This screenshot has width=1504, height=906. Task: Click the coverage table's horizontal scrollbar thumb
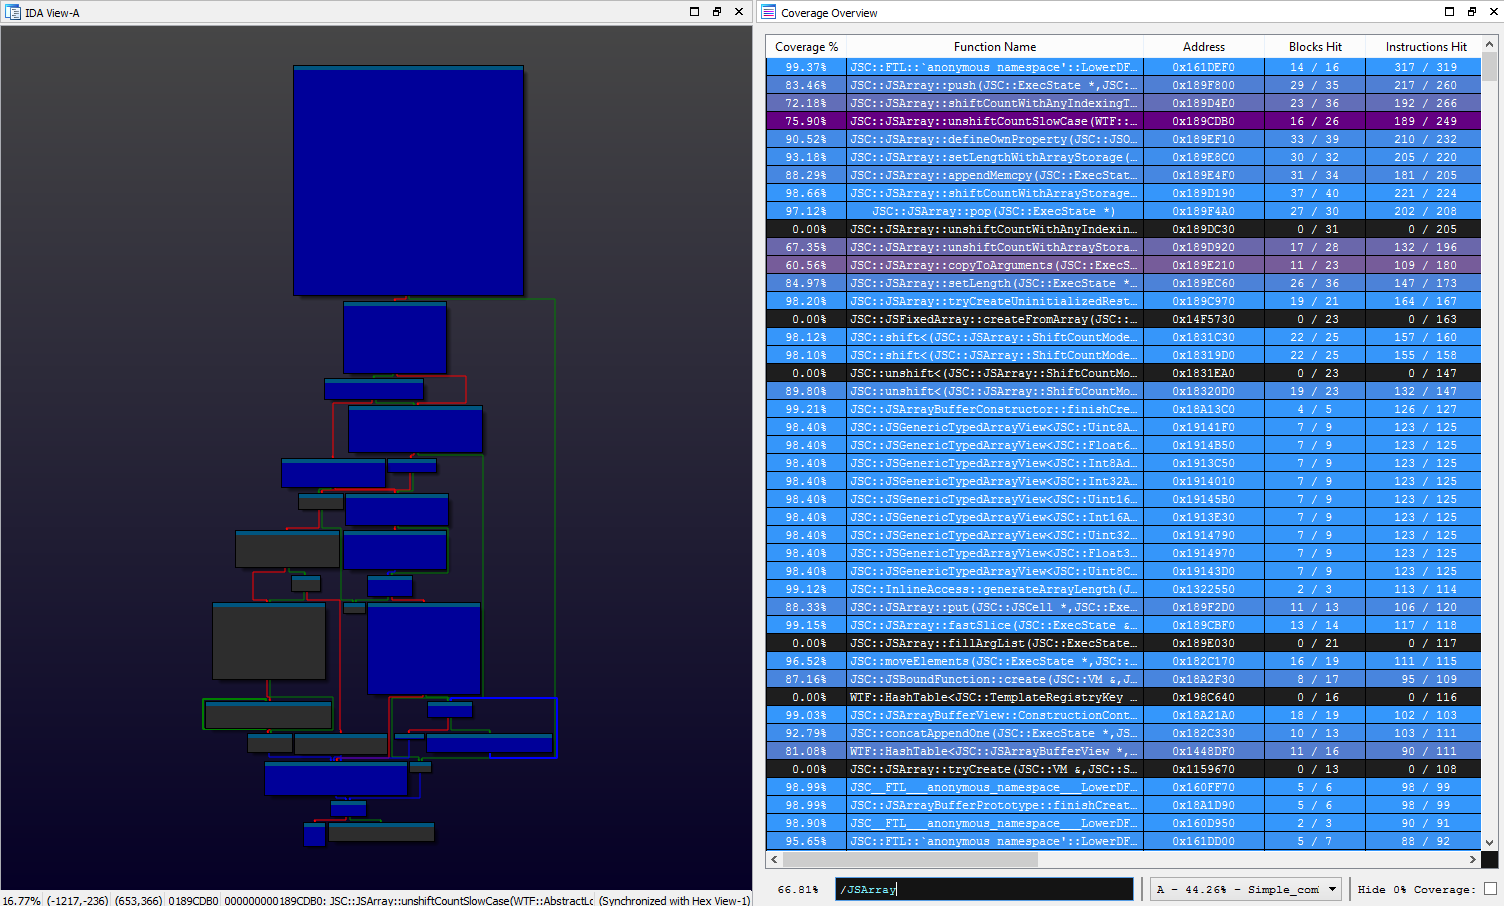click(910, 859)
